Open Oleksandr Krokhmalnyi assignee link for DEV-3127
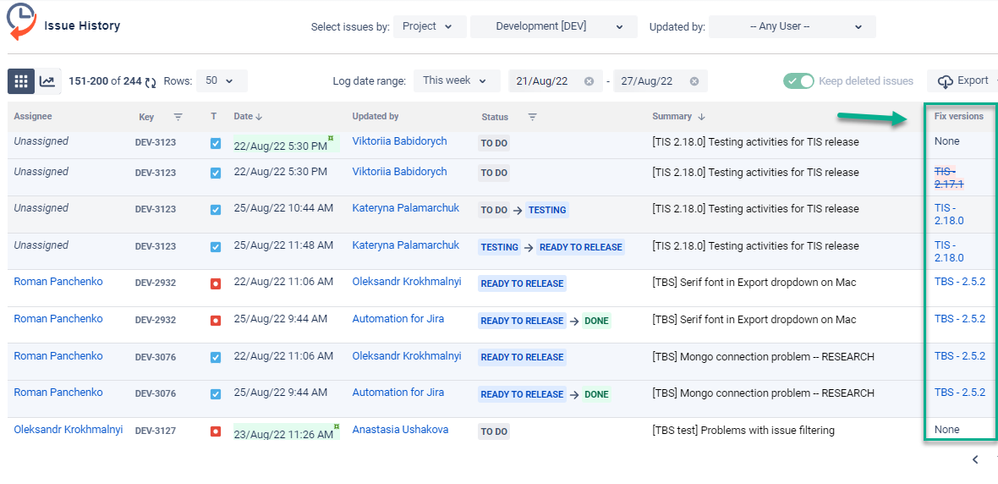Screen dimensions: 998x484 click(x=68, y=429)
